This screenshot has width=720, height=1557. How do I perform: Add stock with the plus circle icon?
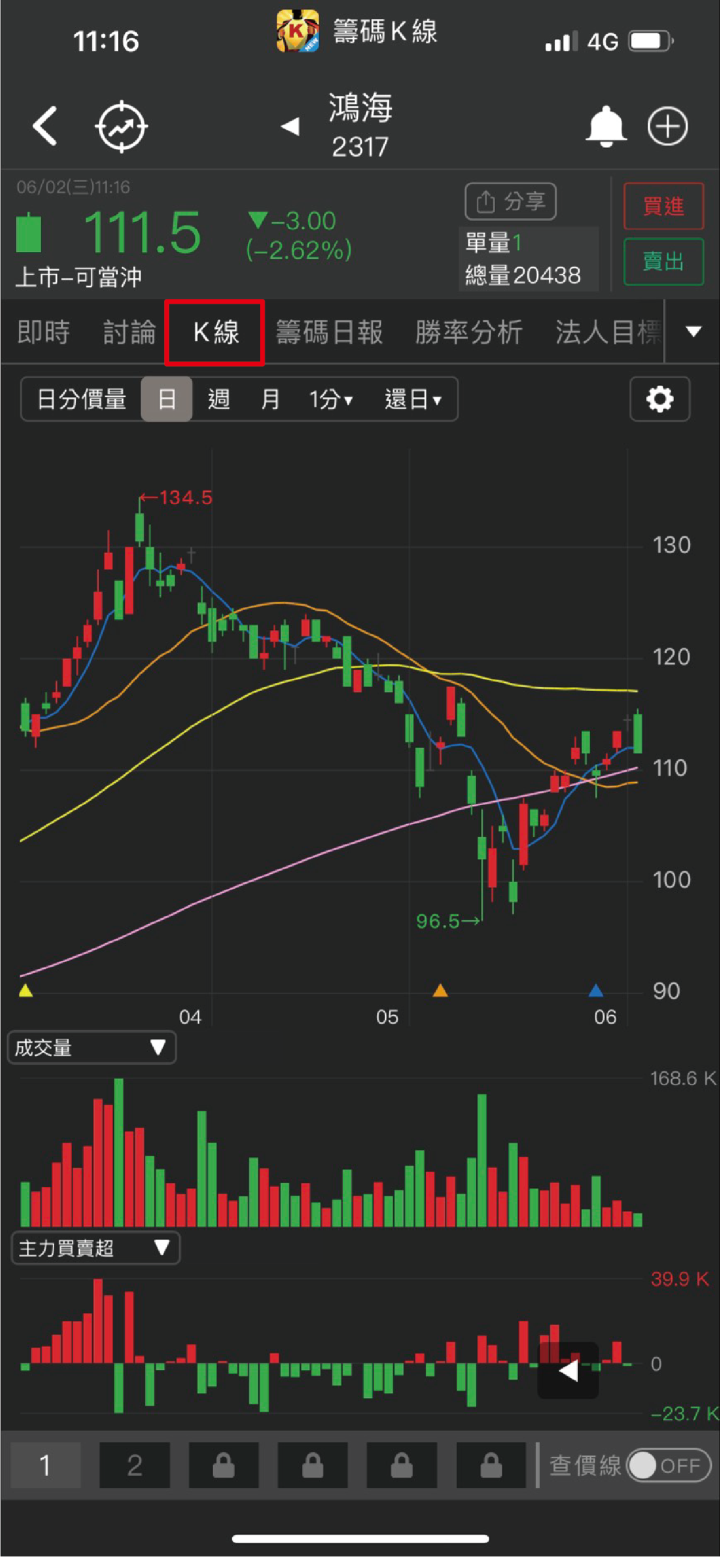click(x=668, y=127)
